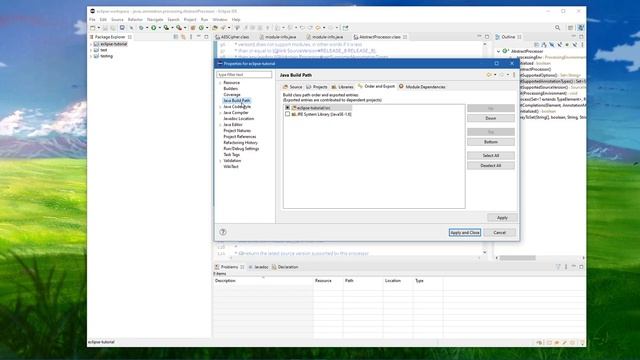The width and height of the screenshot is (640, 360).
Task: Open the Refactor menu
Action: point(135,20)
